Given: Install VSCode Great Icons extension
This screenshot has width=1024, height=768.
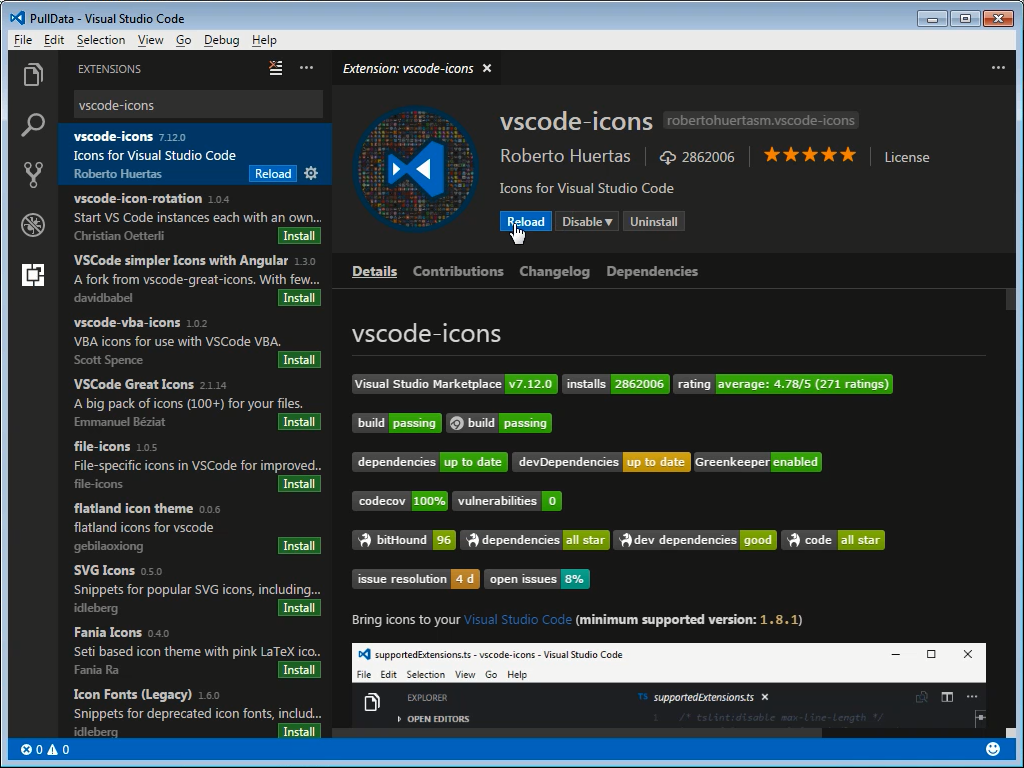Looking at the screenshot, I should tap(299, 422).
